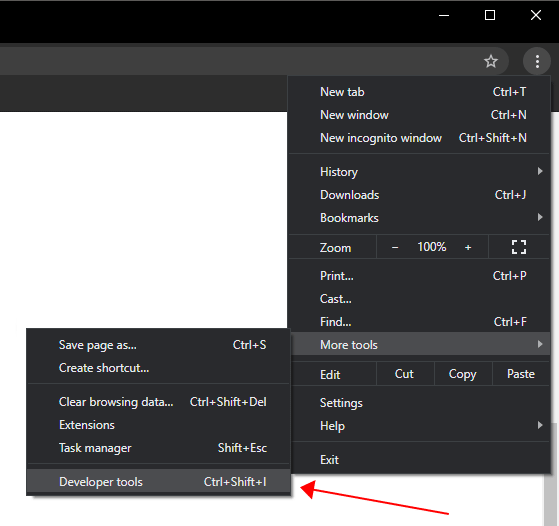Expand the Help submenu
Viewport: 559px width, 526px height.
point(419,425)
